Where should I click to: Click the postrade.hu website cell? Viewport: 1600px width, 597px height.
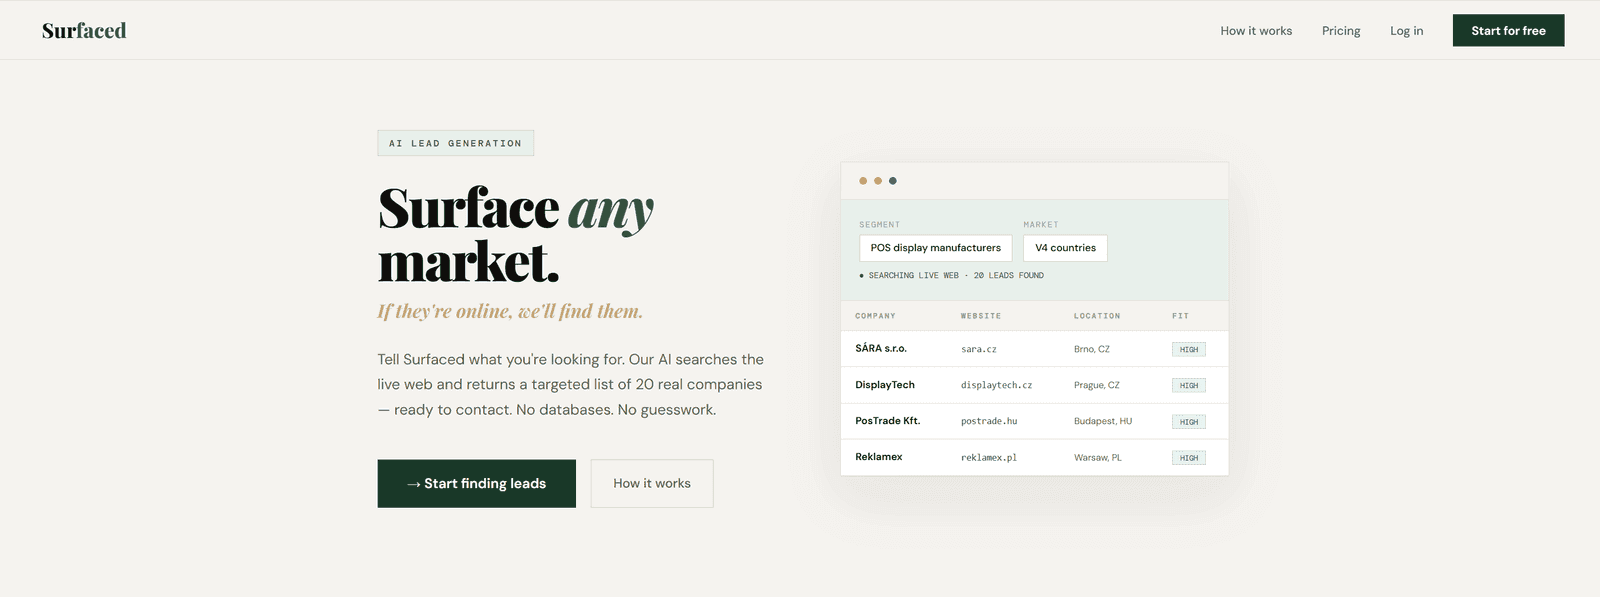pos(989,422)
